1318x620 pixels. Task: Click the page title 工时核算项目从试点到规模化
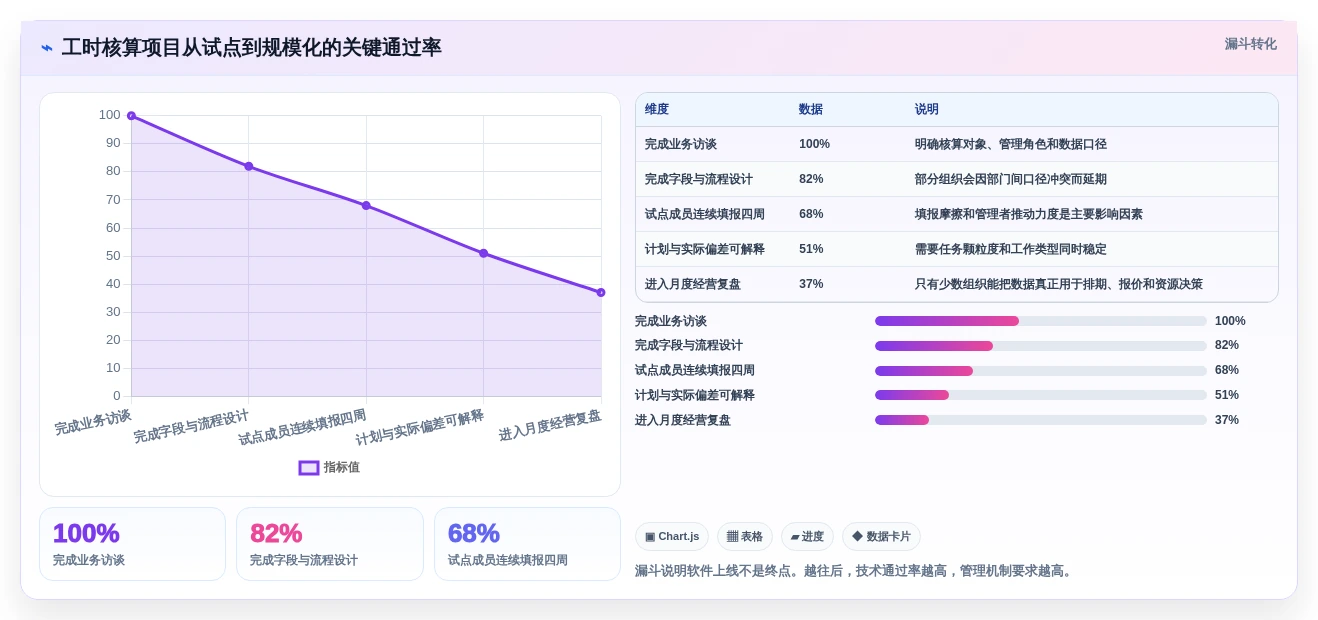[x=251, y=47]
